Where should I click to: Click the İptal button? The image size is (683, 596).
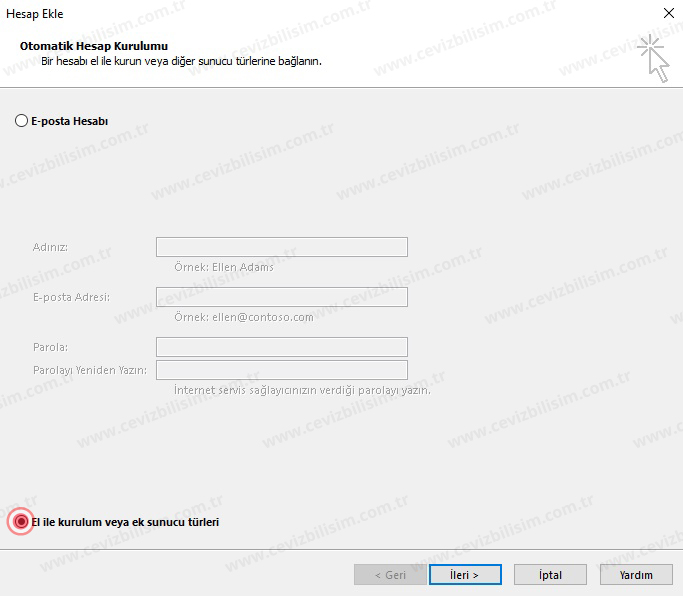pyautogui.click(x=550, y=575)
